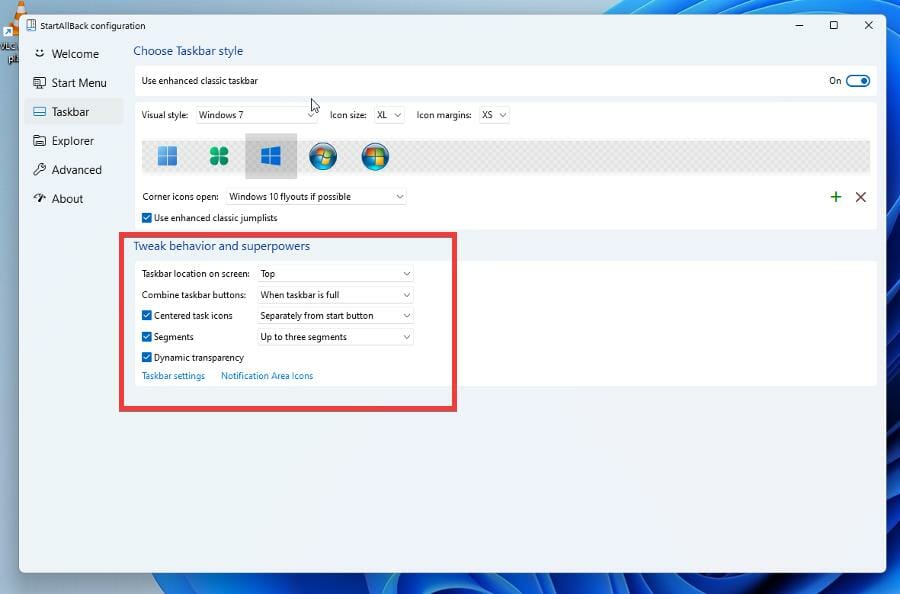The image size is (900, 594).
Task: Click the Advanced wrench sidebar icon
Action: pos(39,169)
